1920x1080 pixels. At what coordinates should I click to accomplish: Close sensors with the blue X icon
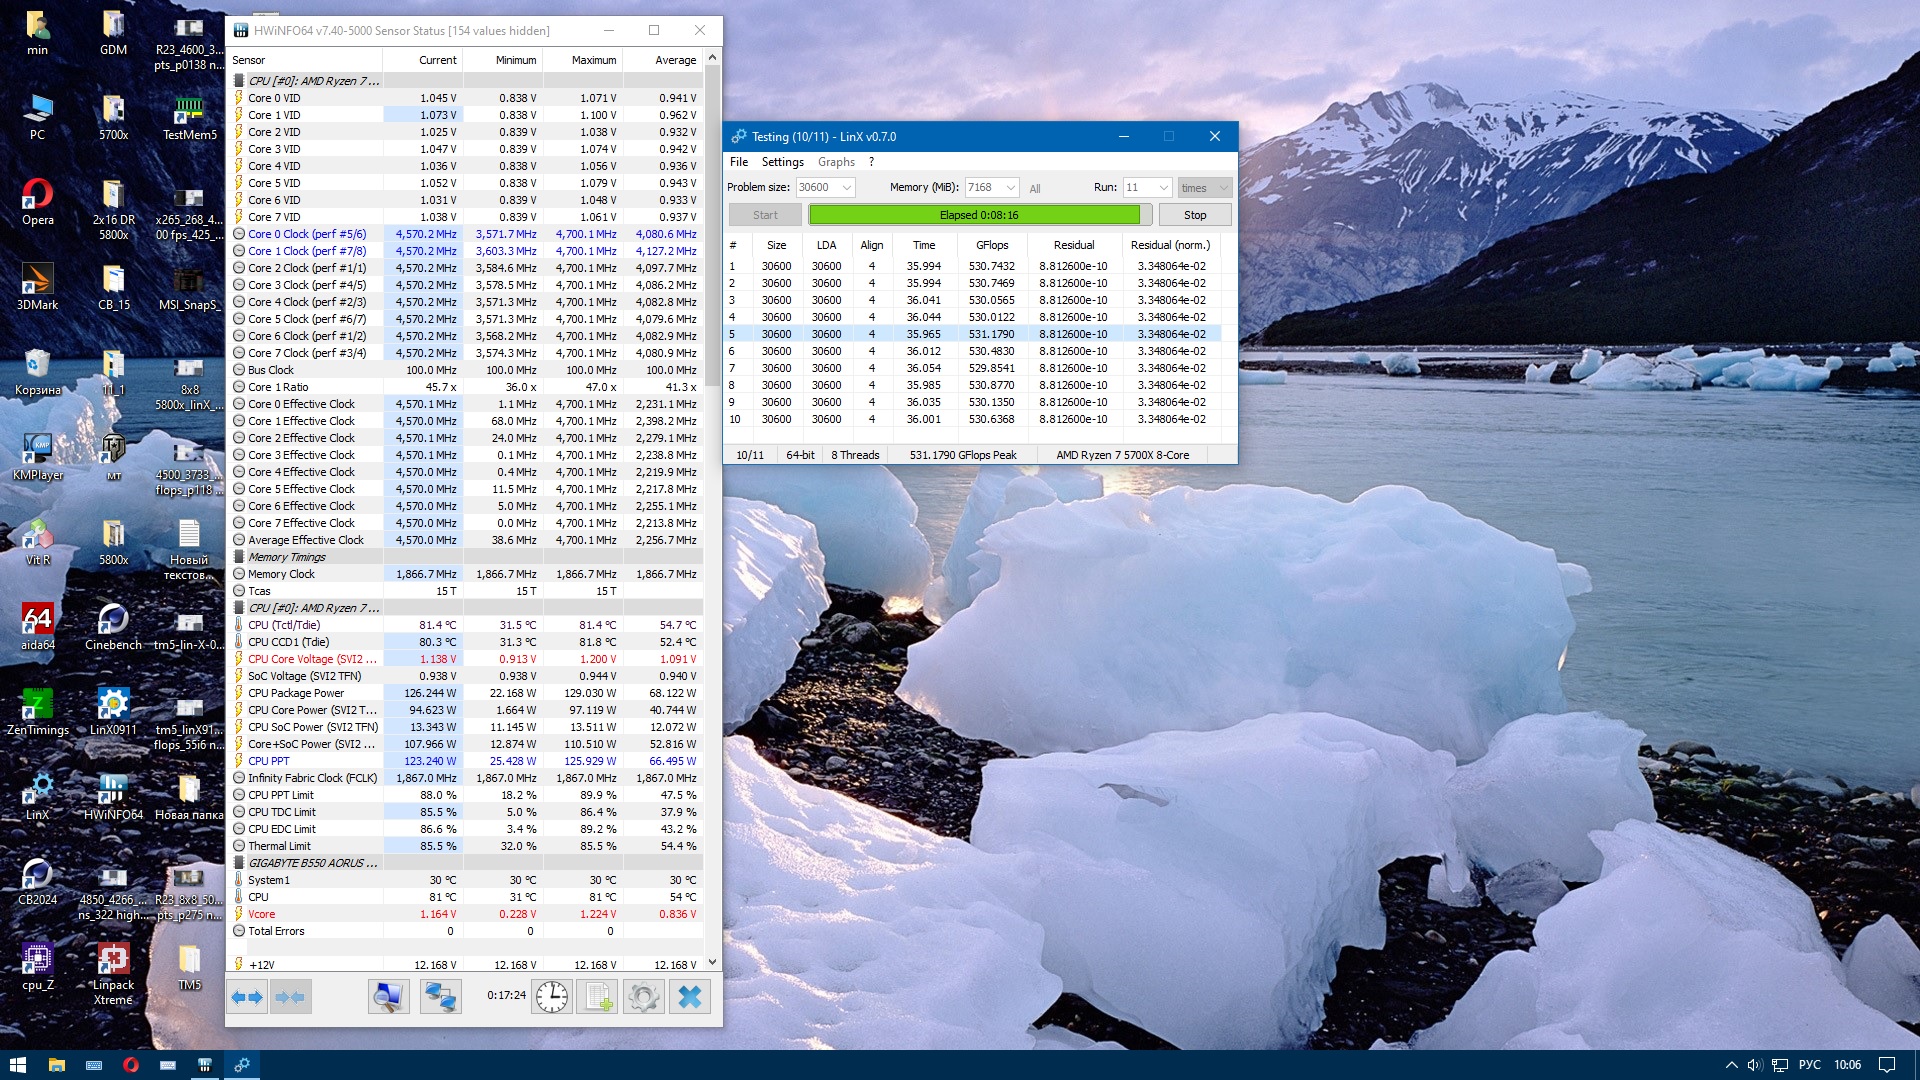point(690,996)
